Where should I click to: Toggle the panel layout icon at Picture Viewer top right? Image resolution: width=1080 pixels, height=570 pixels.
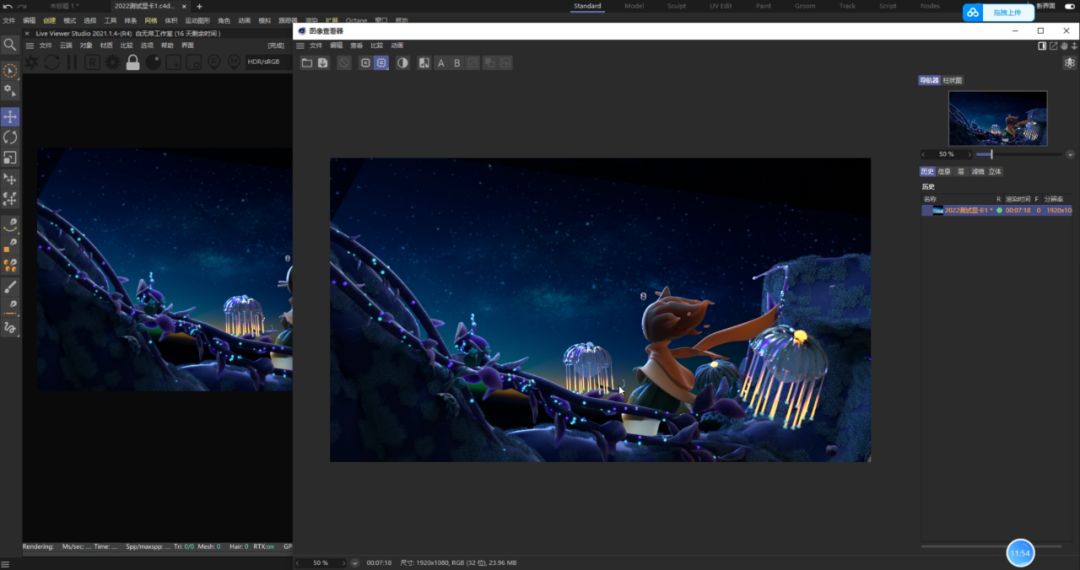(1042, 46)
